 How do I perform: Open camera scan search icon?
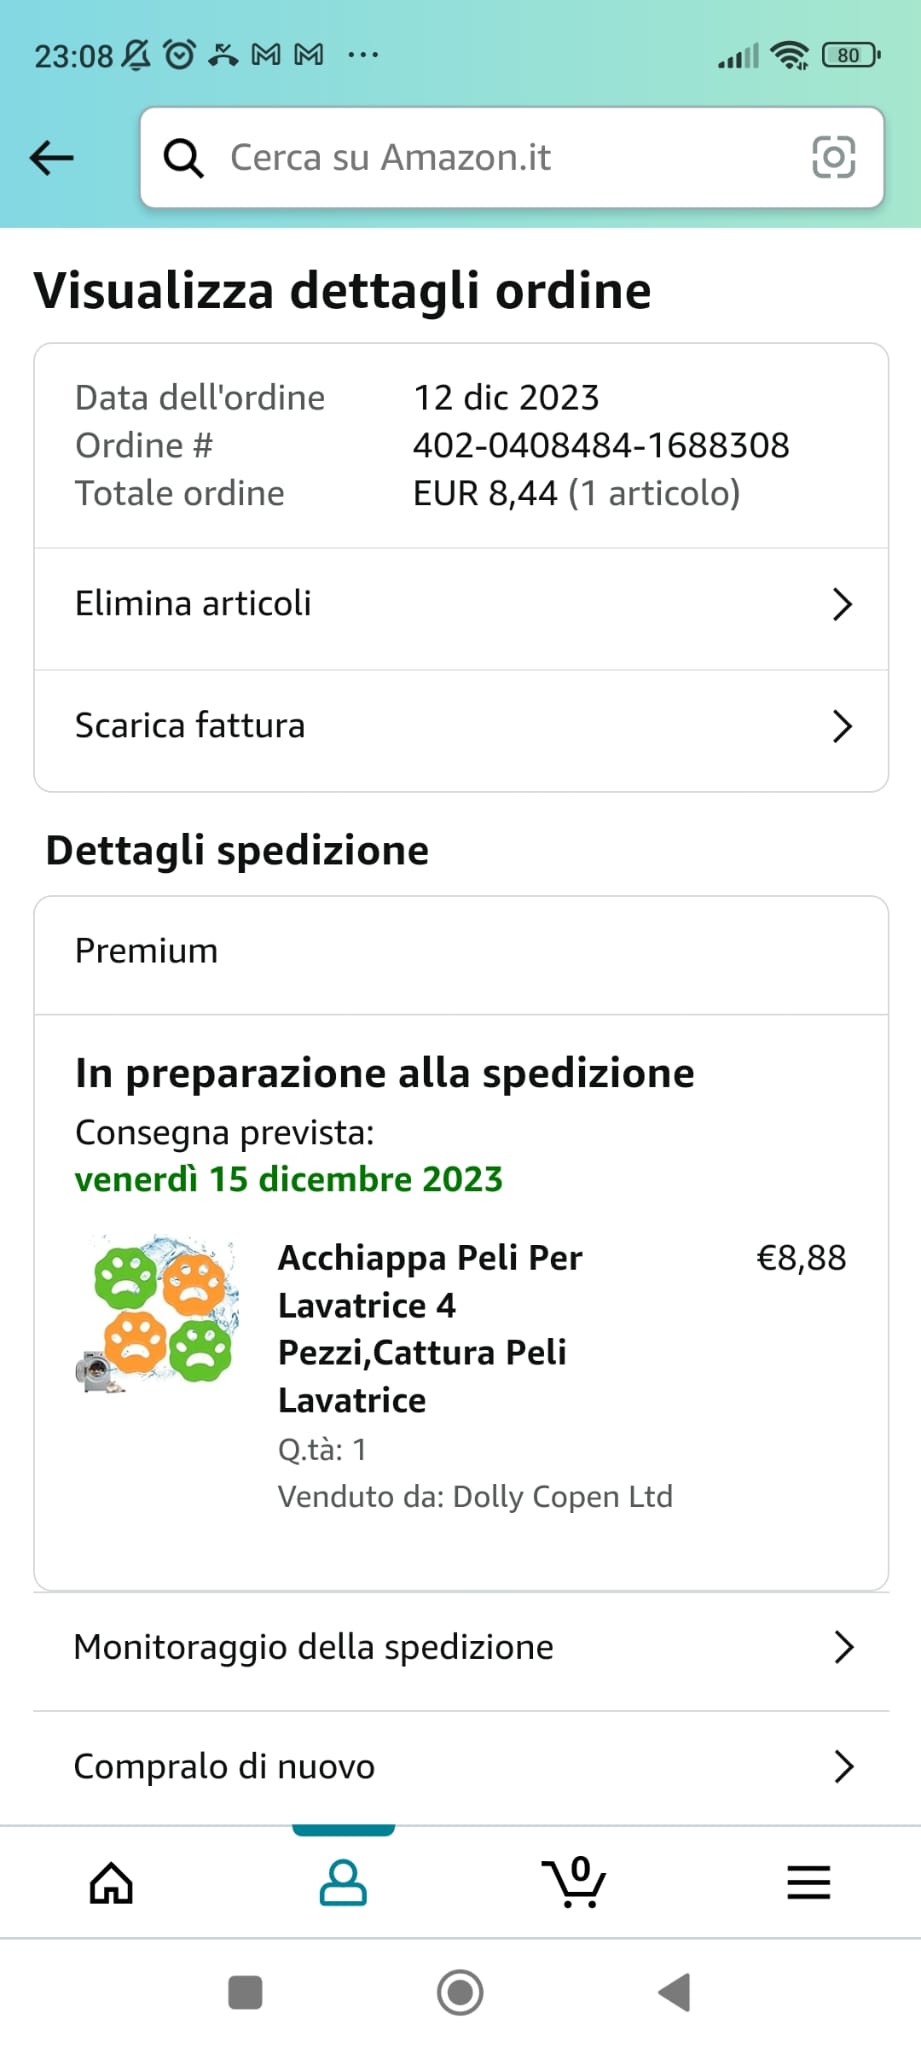click(x=833, y=158)
